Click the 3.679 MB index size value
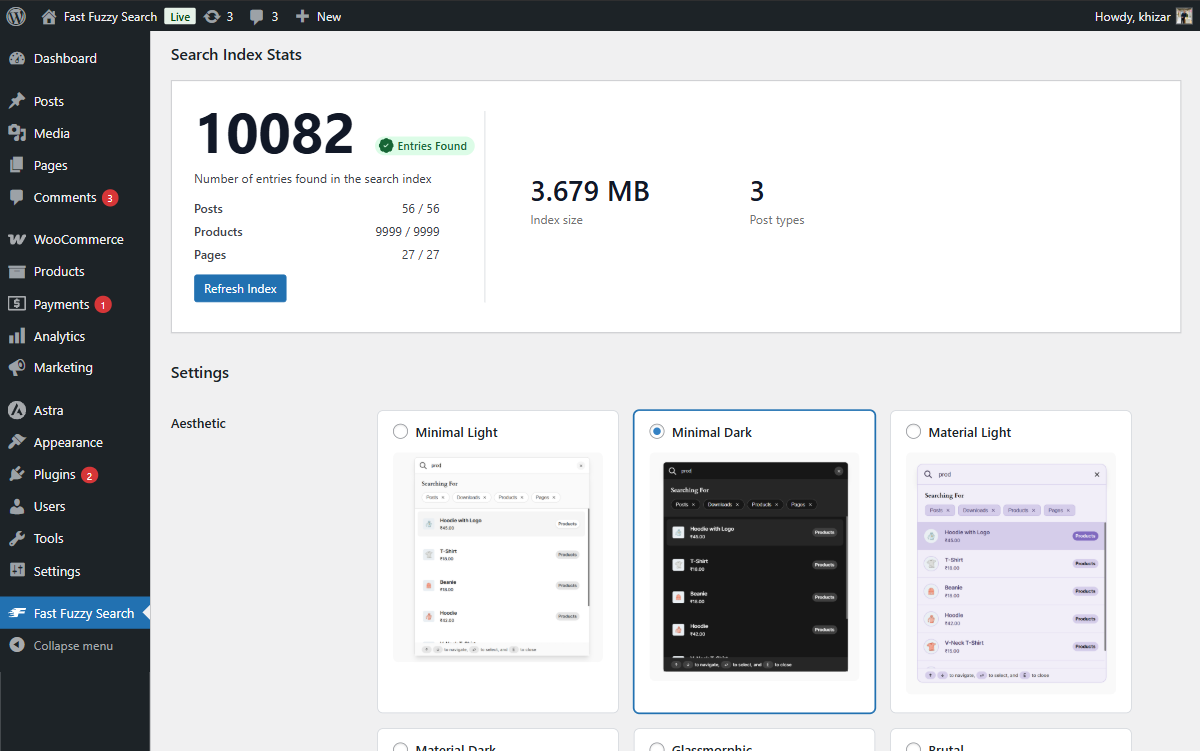Viewport: 1200px width, 751px height. (x=590, y=191)
